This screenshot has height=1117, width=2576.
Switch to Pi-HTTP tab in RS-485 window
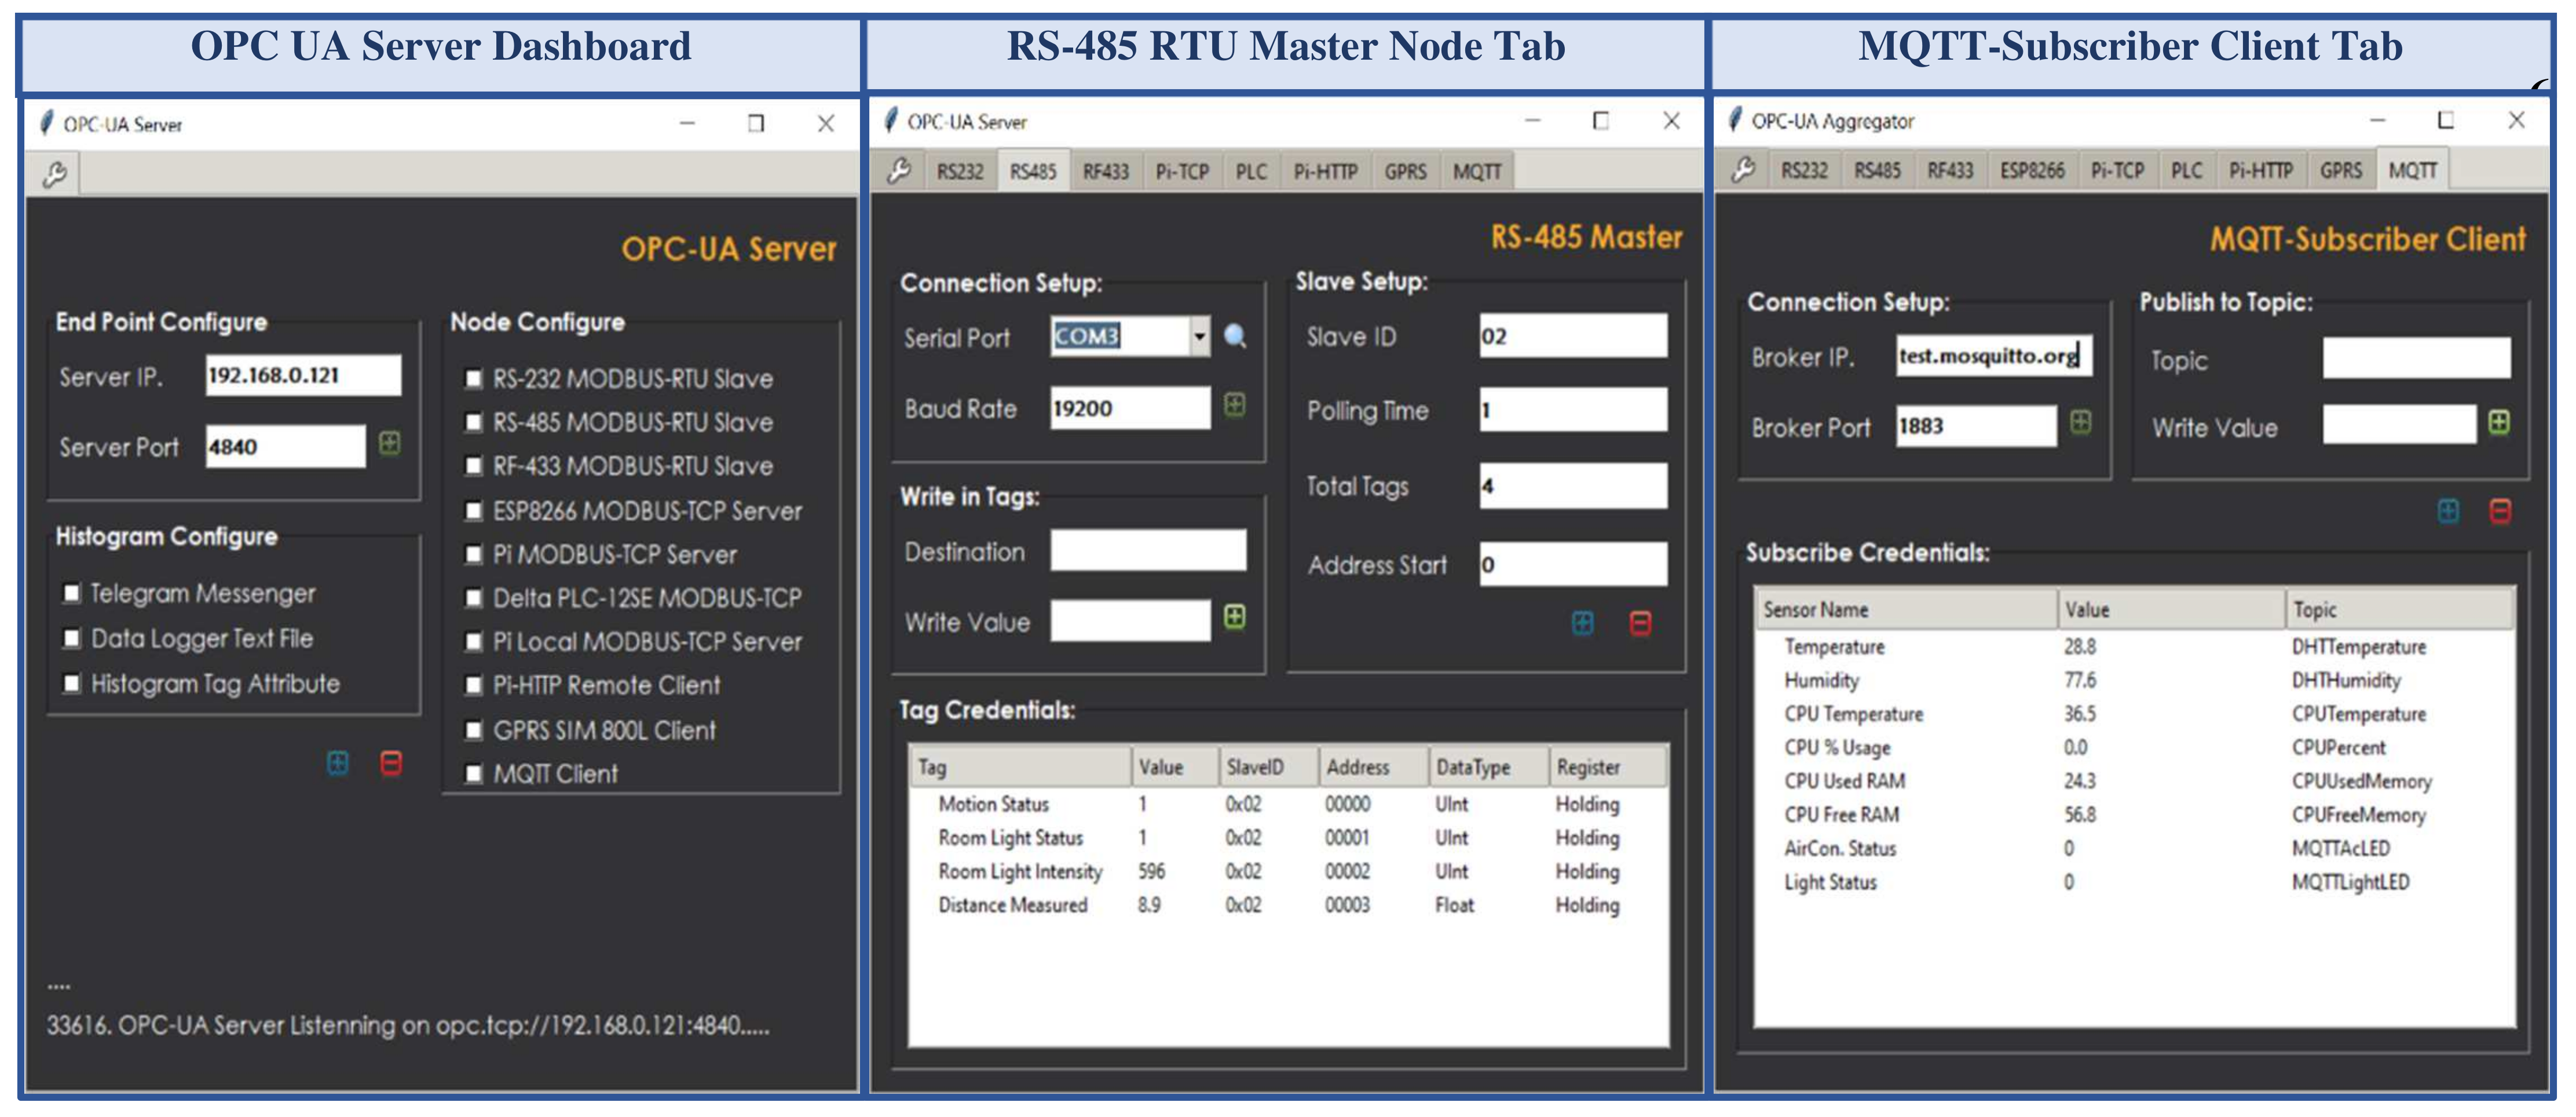pyautogui.click(x=1325, y=172)
